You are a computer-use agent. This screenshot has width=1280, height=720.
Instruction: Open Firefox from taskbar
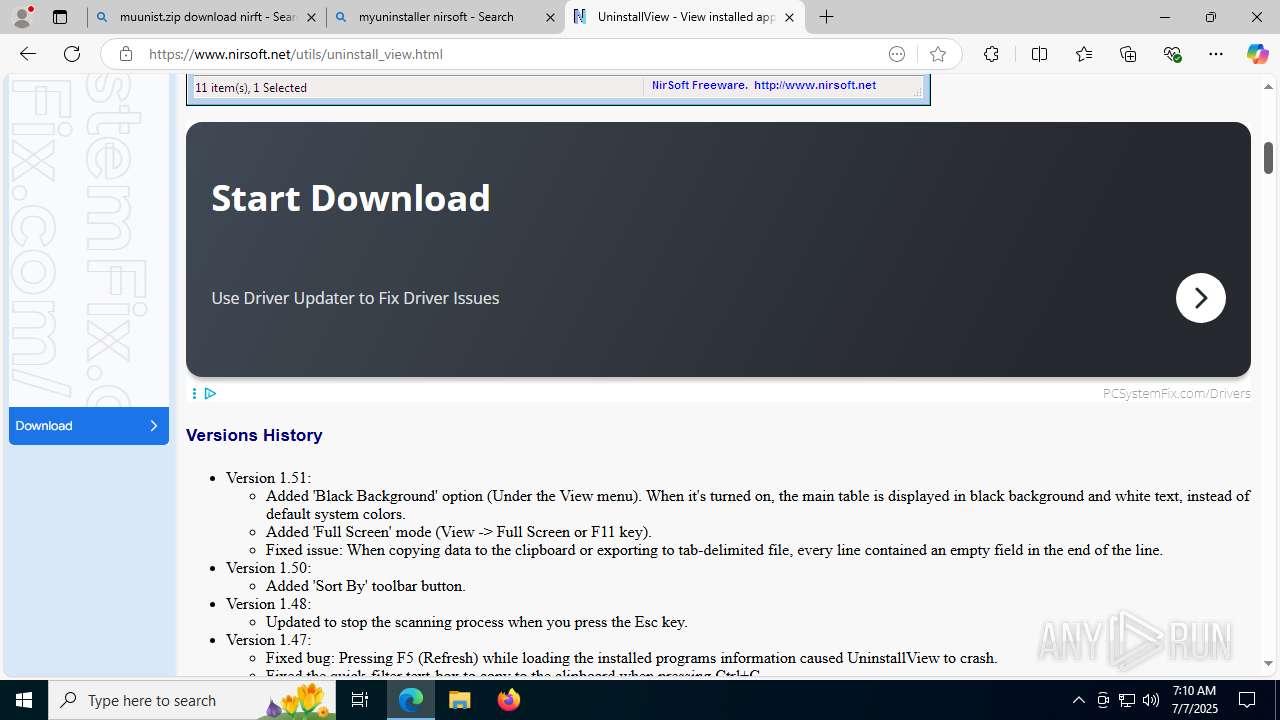click(x=508, y=700)
